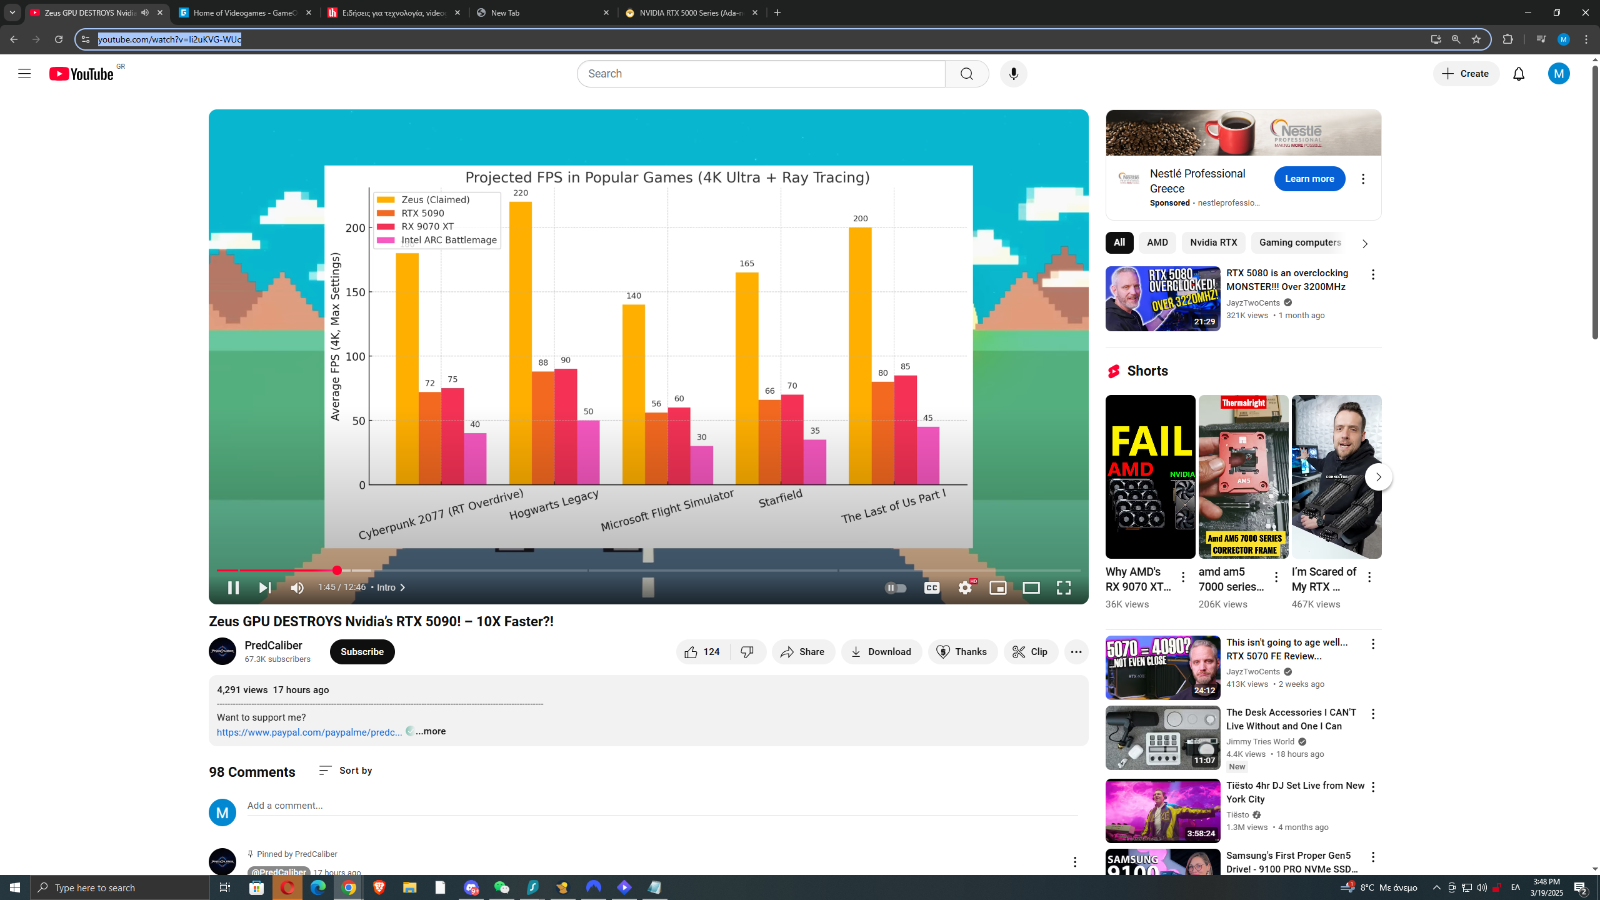The height and width of the screenshot is (900, 1600).
Task: Switch to the NVIDIA RTX 5000 Series tab
Action: (x=690, y=13)
